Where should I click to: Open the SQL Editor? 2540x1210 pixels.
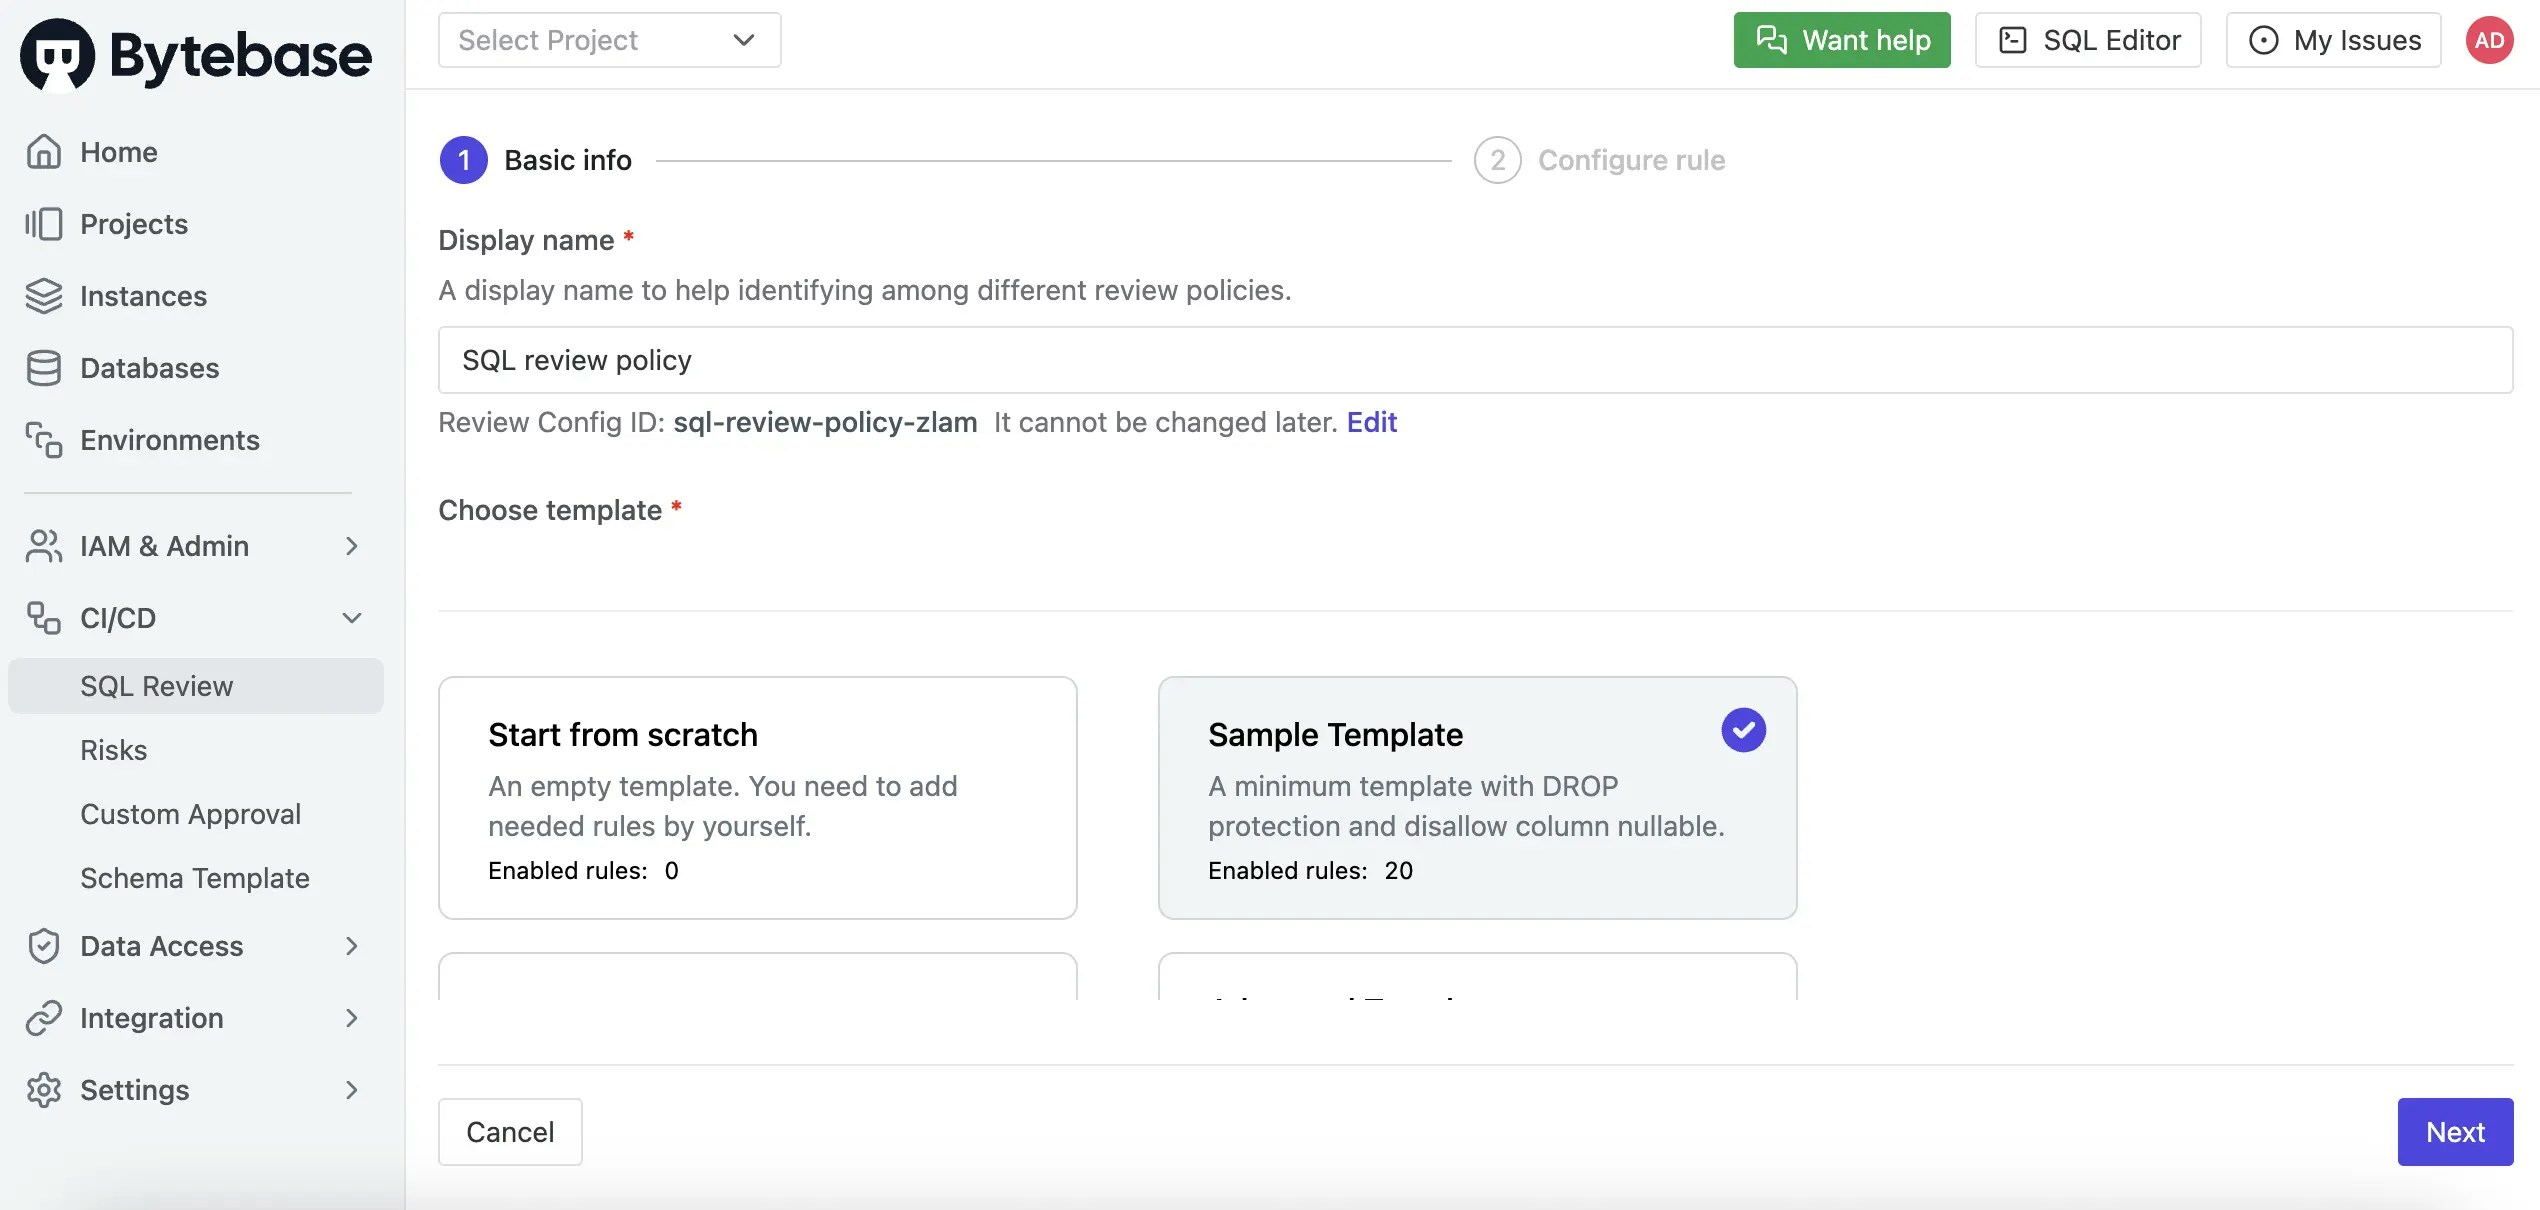(2087, 40)
